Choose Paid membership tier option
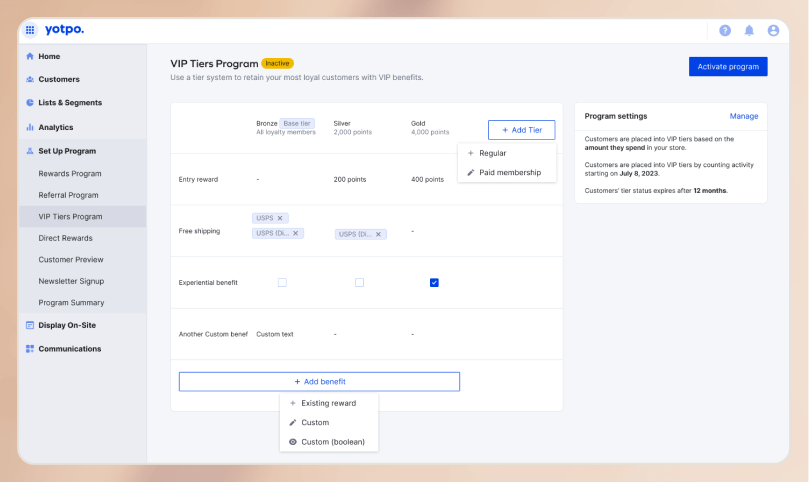 (509, 172)
